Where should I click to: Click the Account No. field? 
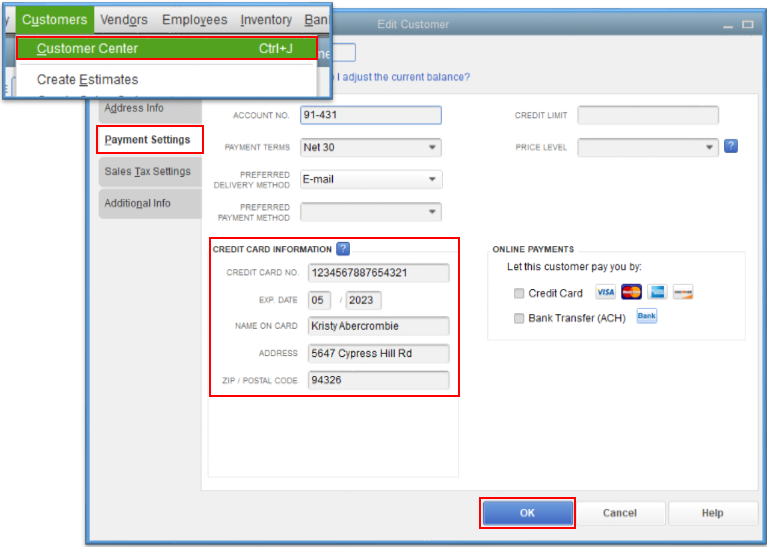click(371, 115)
